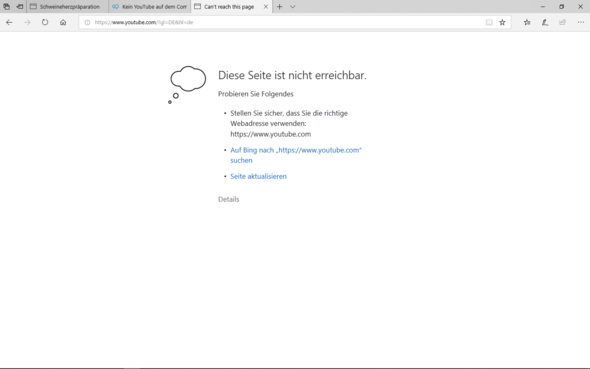
Task: Open the Favorites hub
Action: (x=527, y=22)
